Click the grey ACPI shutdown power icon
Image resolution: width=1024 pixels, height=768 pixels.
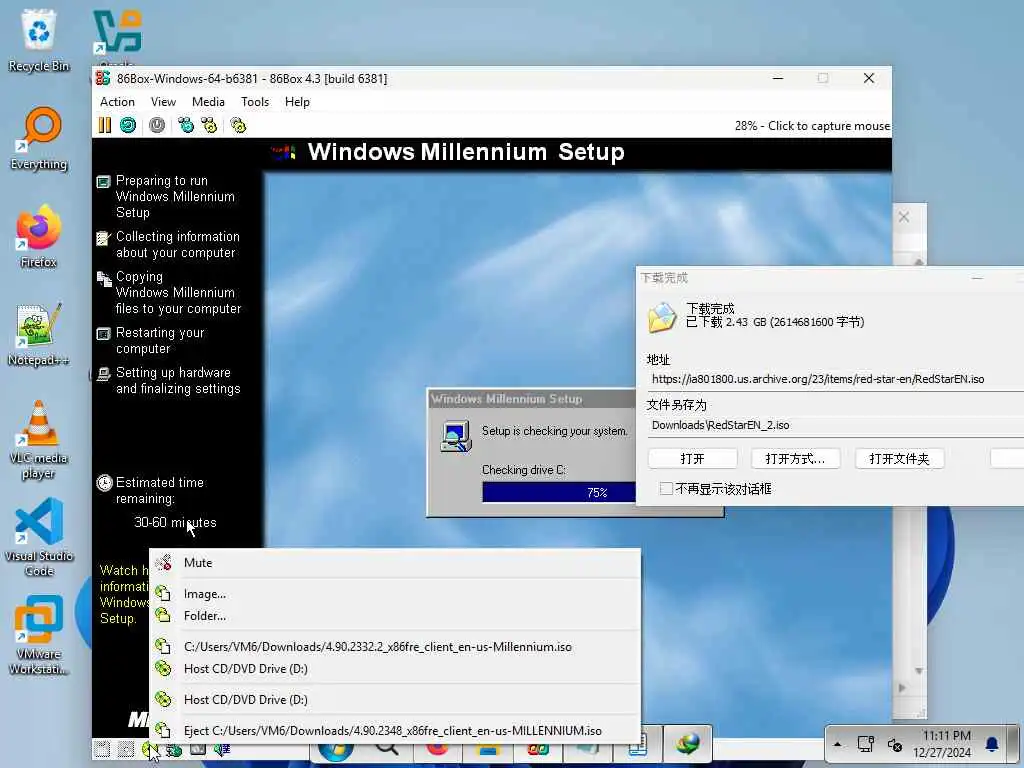157,125
